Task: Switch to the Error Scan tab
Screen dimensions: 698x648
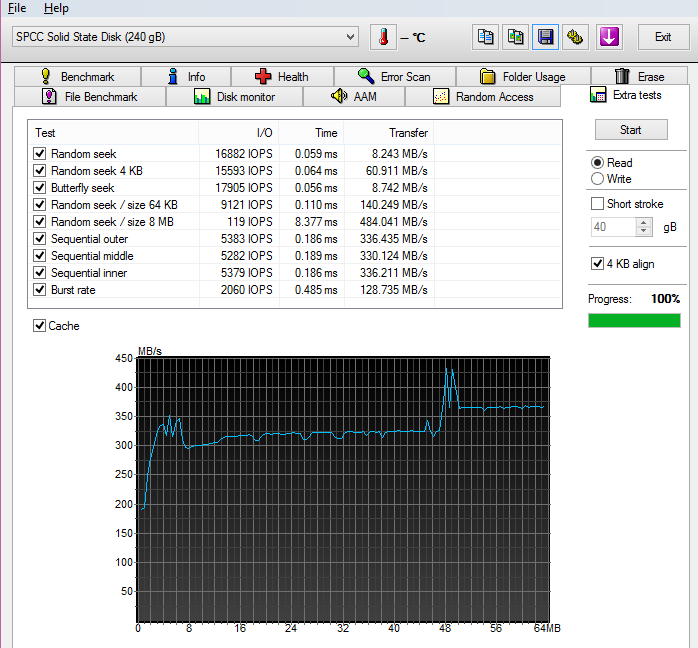Action: tap(395, 77)
